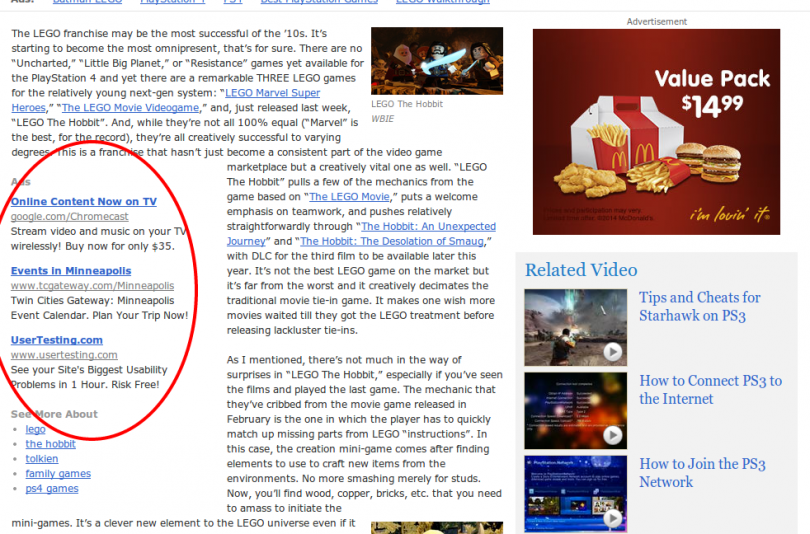Open The Hobbit: The Desolation of Smaug link
The image size is (810, 534).
click(392, 241)
